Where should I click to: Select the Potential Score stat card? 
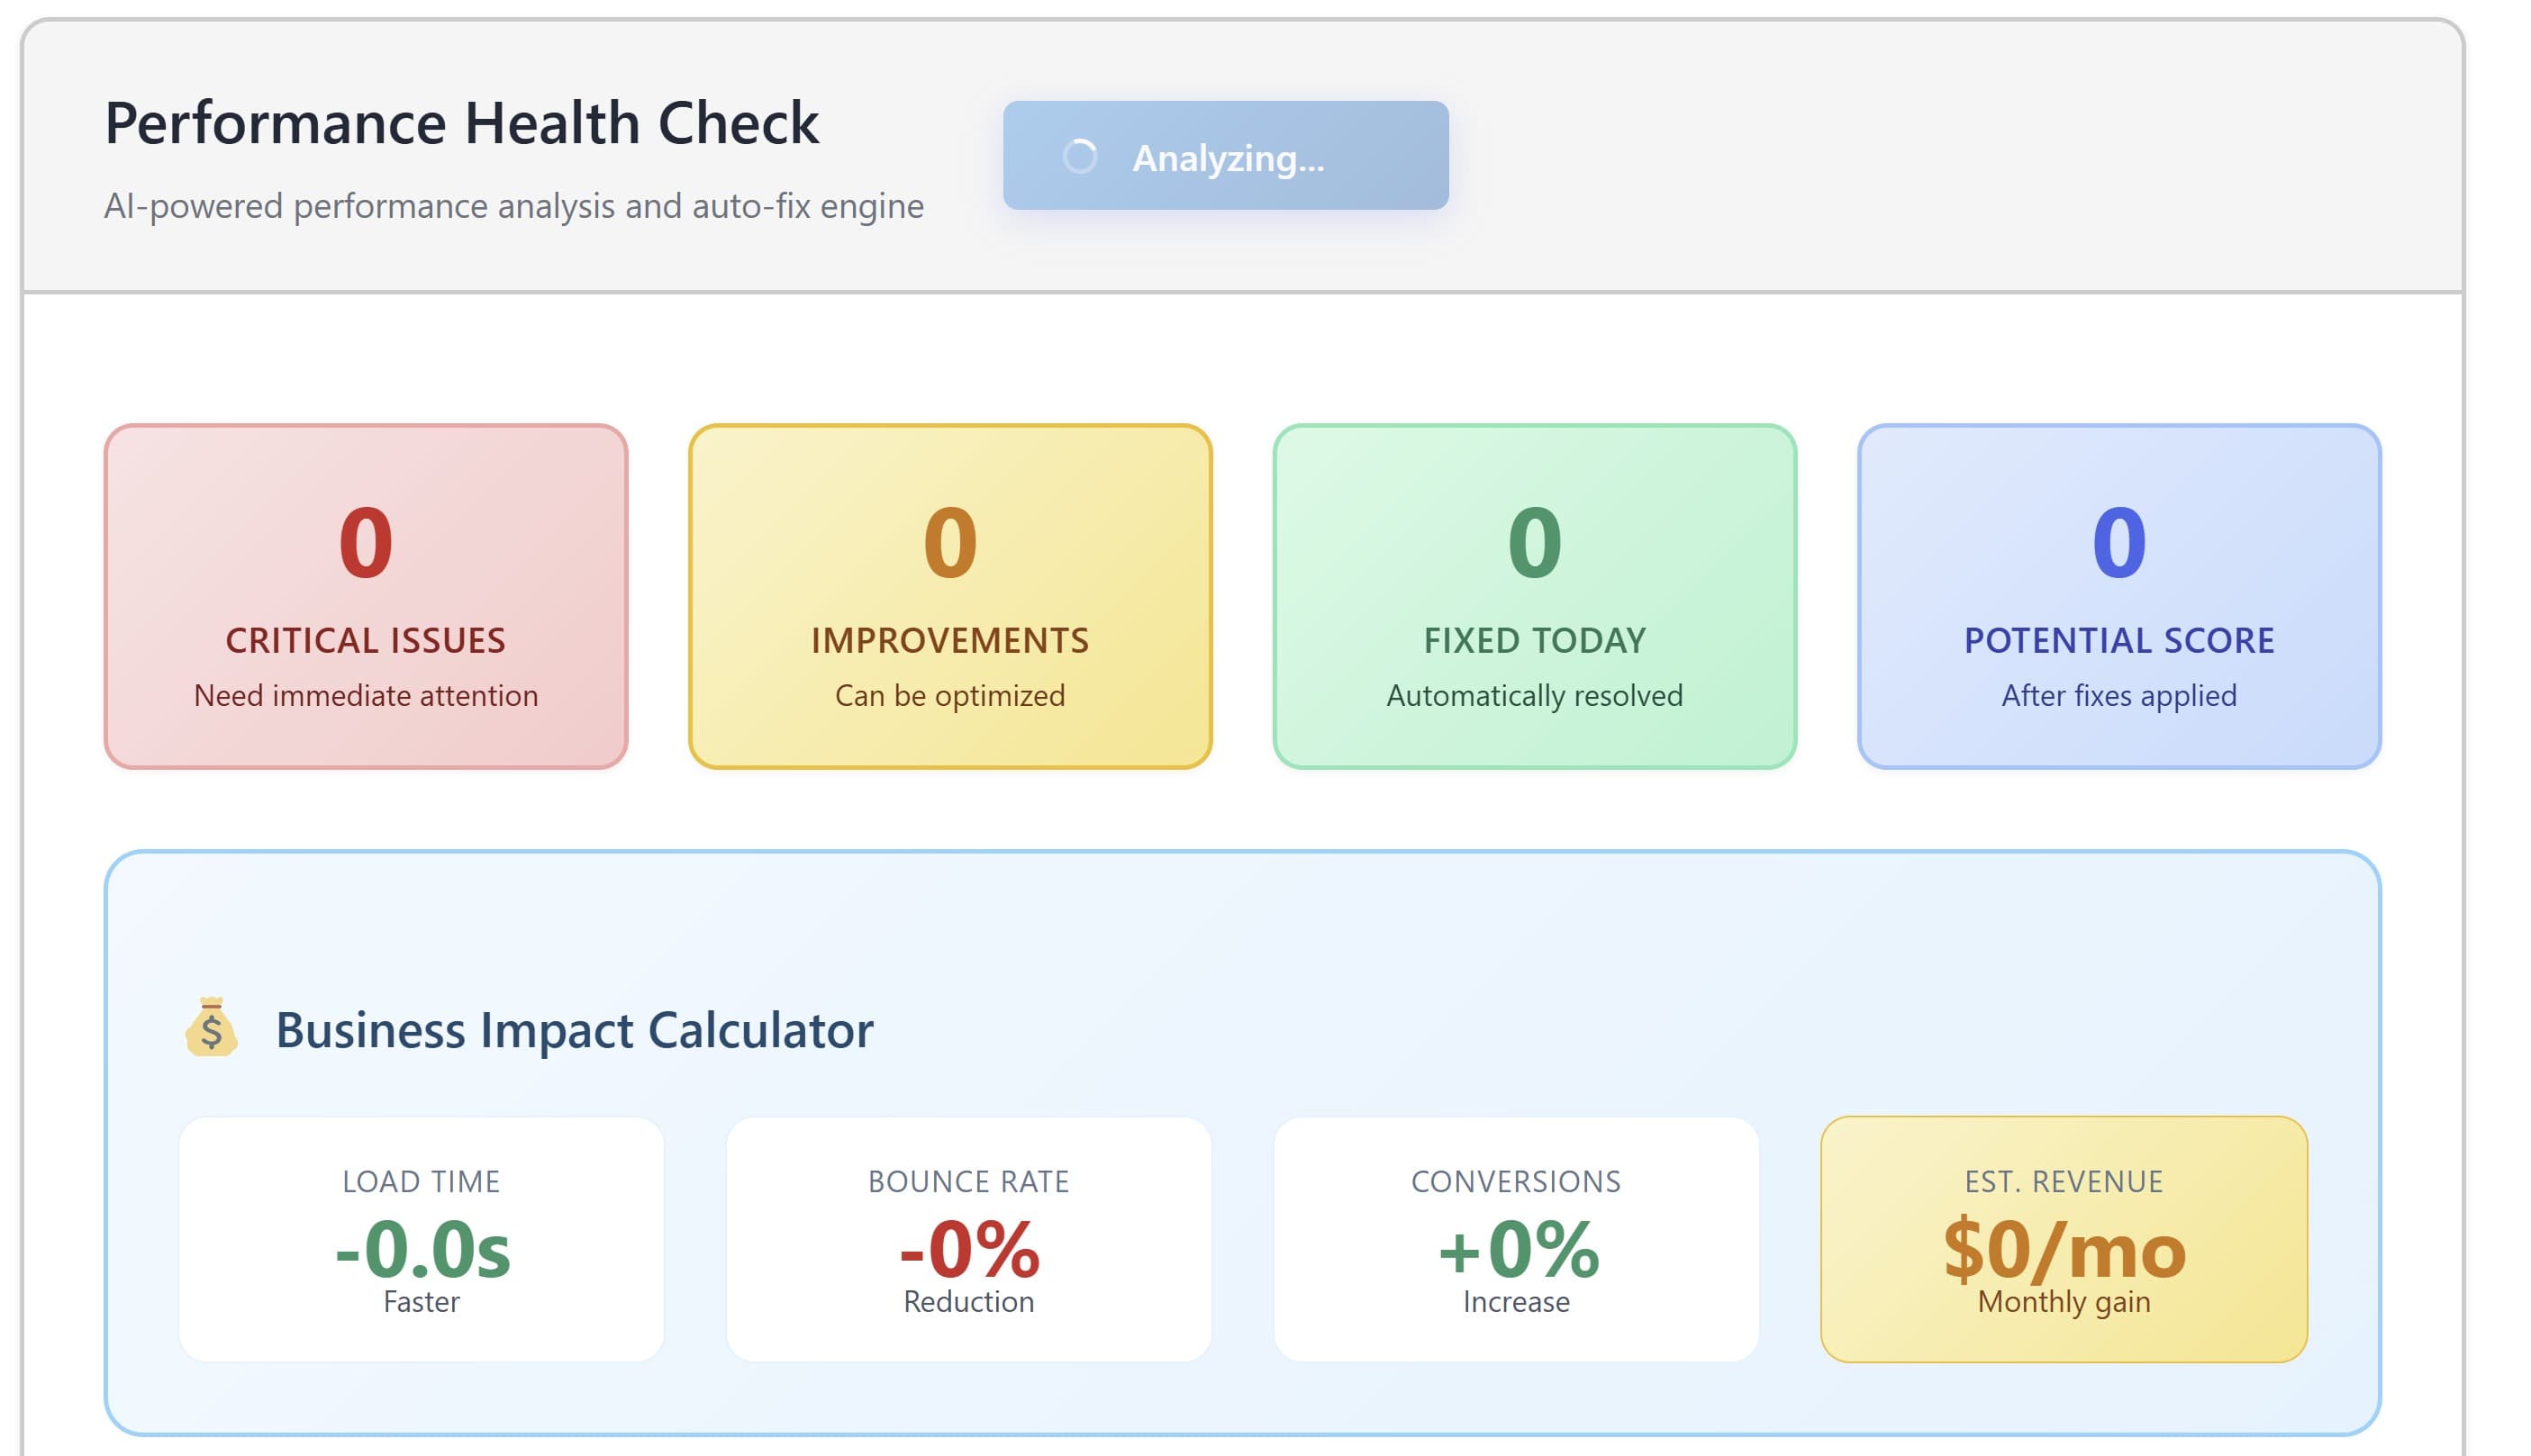coord(2120,595)
